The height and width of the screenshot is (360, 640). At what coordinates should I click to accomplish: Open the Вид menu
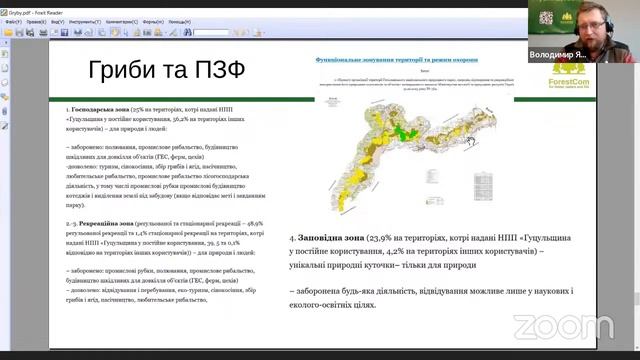pos(58,22)
